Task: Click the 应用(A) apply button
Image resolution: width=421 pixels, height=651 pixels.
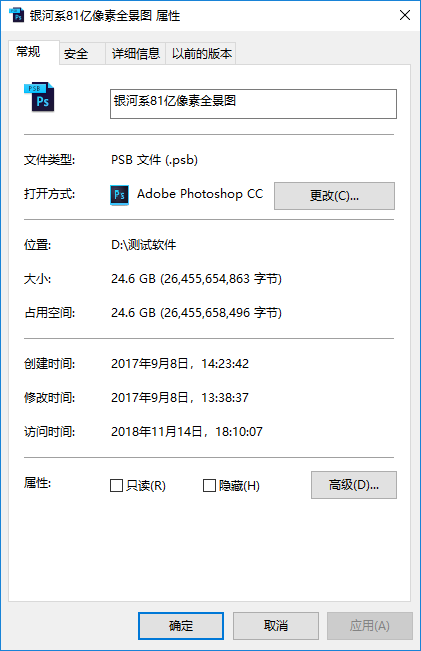Action: pos(370,626)
